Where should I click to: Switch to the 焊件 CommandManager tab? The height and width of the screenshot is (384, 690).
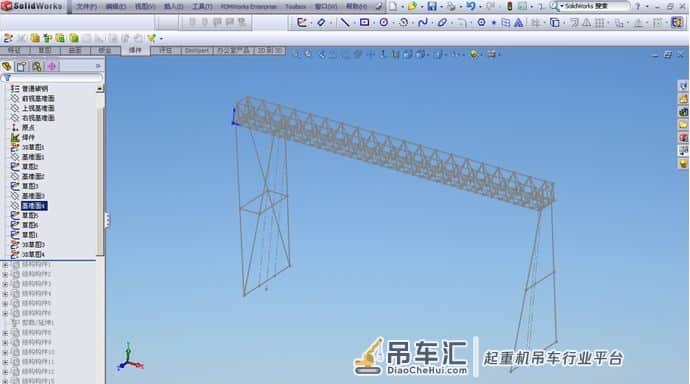click(x=135, y=50)
